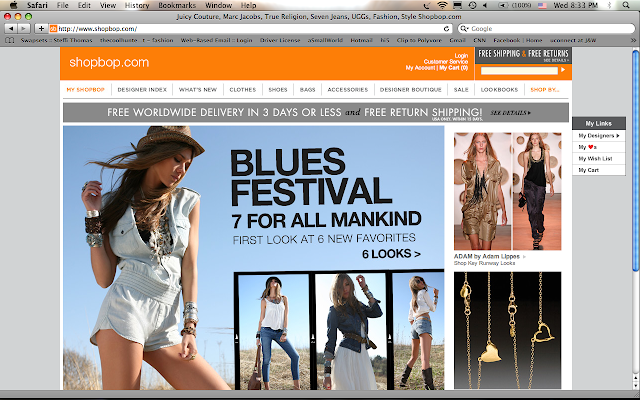Open My Wish List in My Links
The width and height of the screenshot is (640, 400).
coord(596,158)
